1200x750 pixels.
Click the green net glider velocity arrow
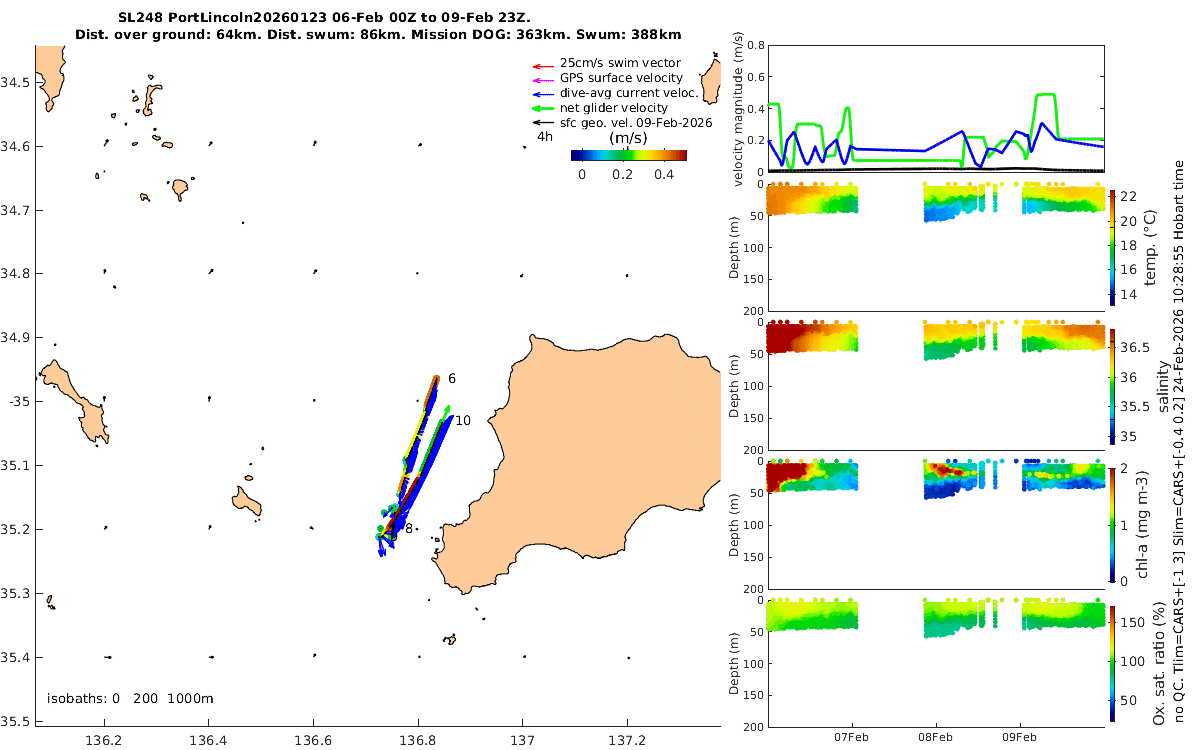[541, 108]
